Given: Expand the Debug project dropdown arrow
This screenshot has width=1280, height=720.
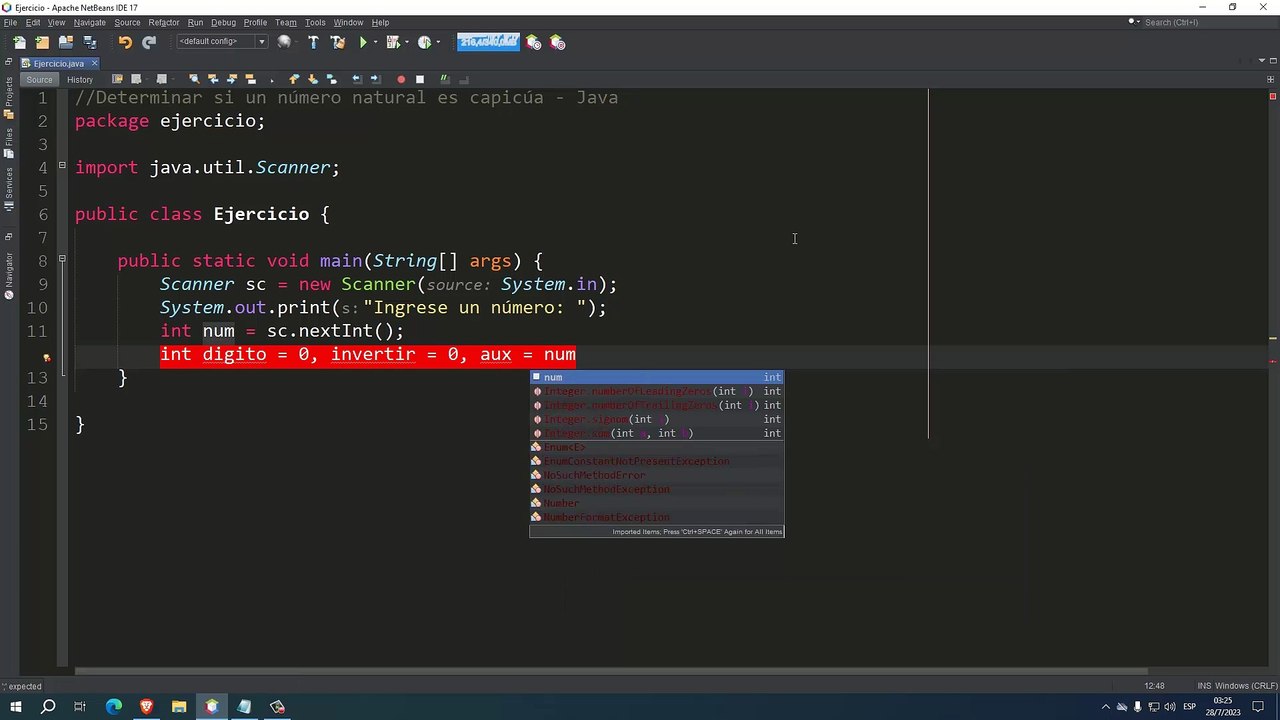Looking at the screenshot, I should tap(407, 43).
